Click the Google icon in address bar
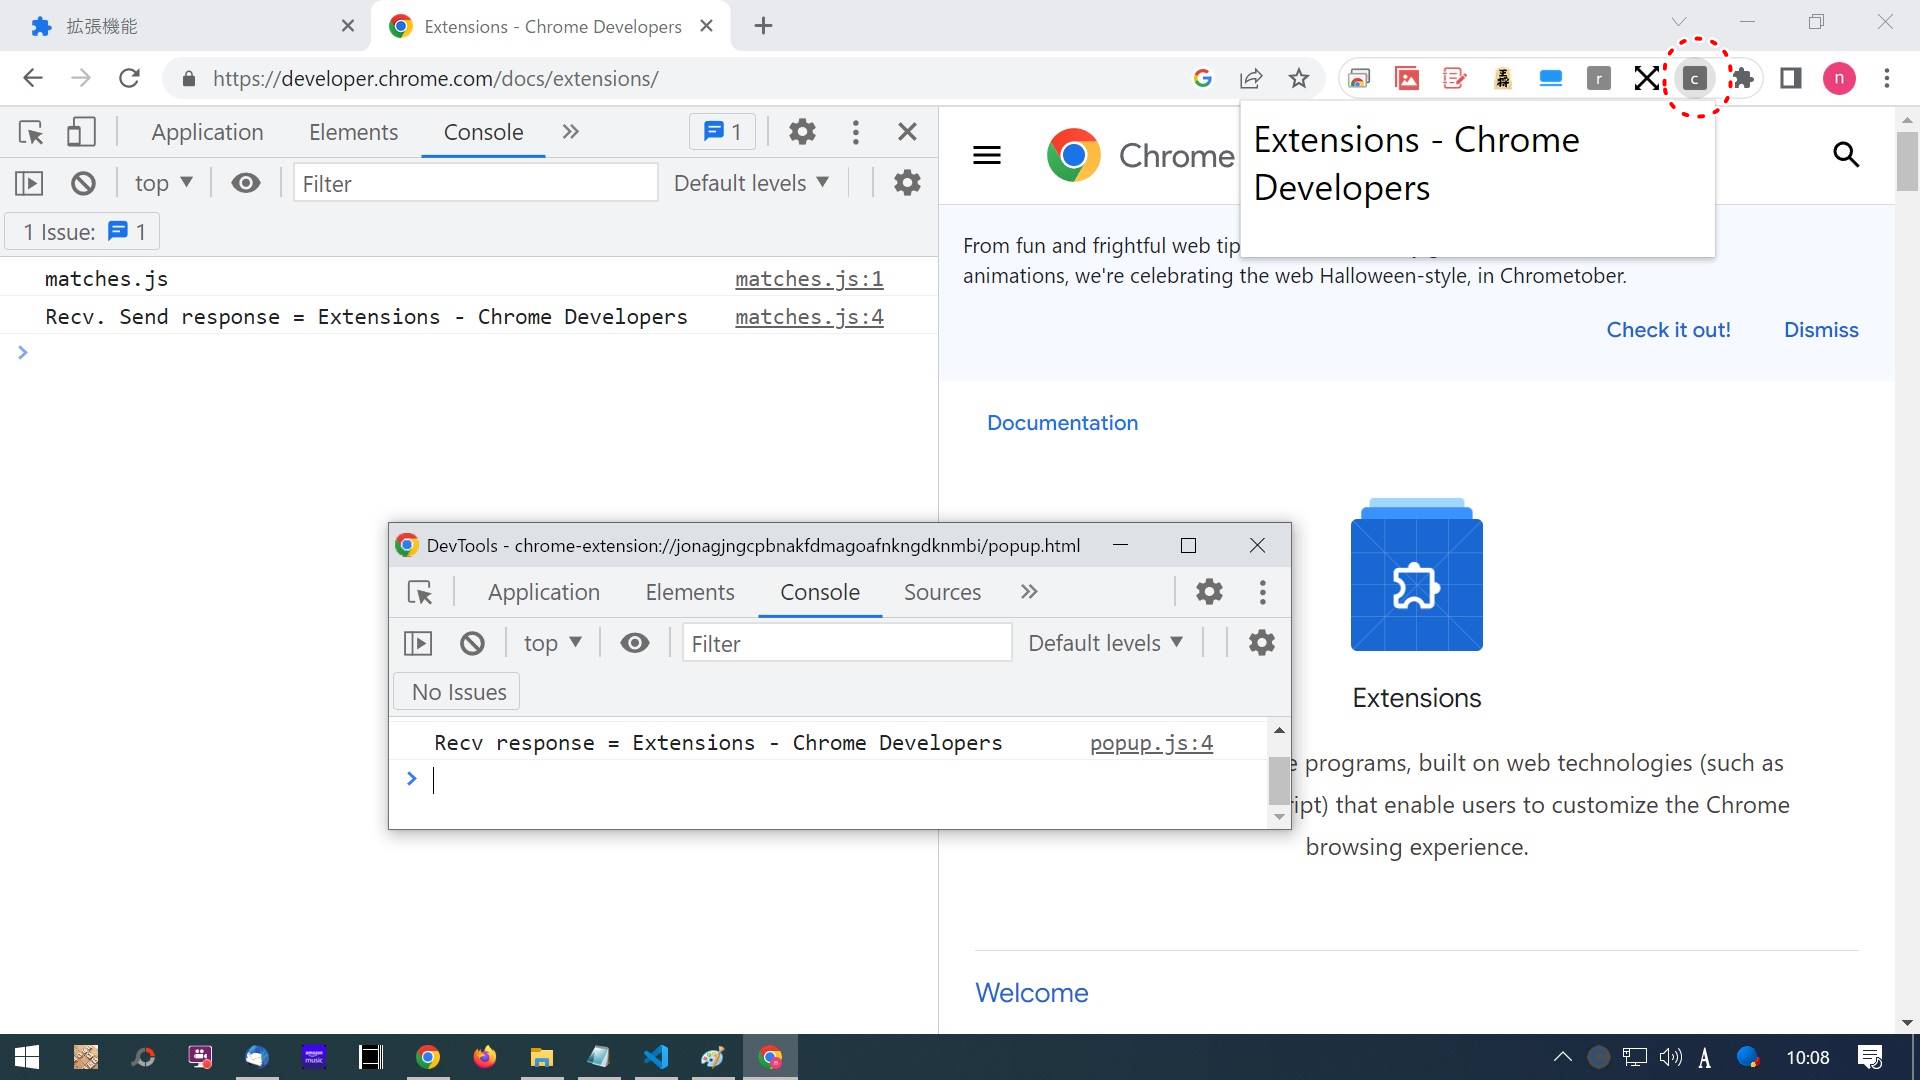 tap(1203, 78)
